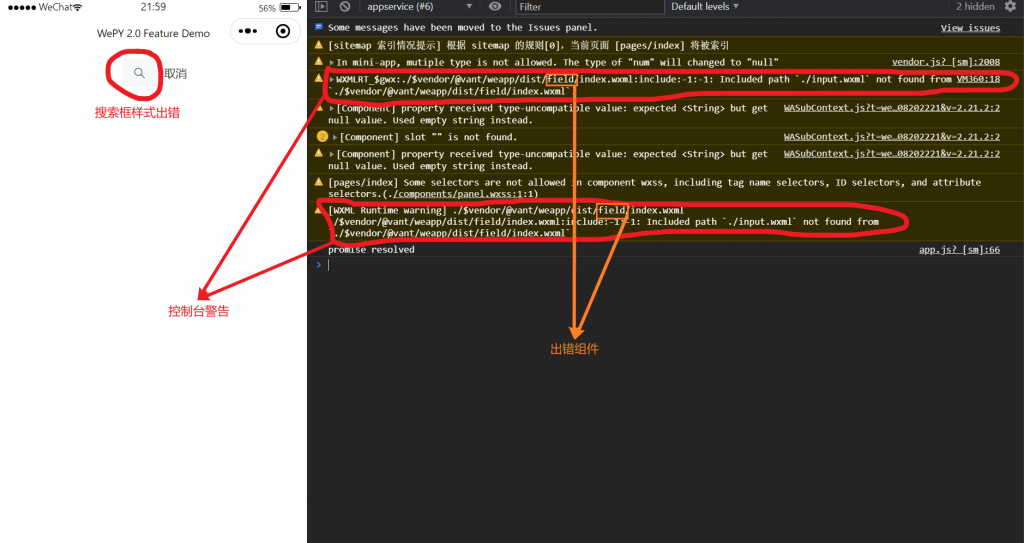Screen dimensions: 1024x543
Task: Open console settings gear icon
Action: coord(1010,6)
